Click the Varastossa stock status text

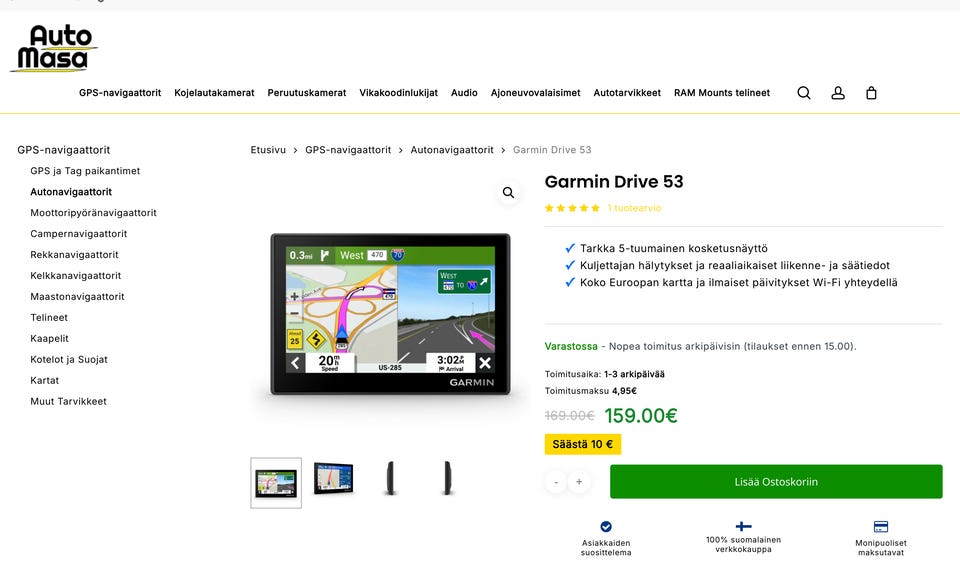click(x=571, y=346)
